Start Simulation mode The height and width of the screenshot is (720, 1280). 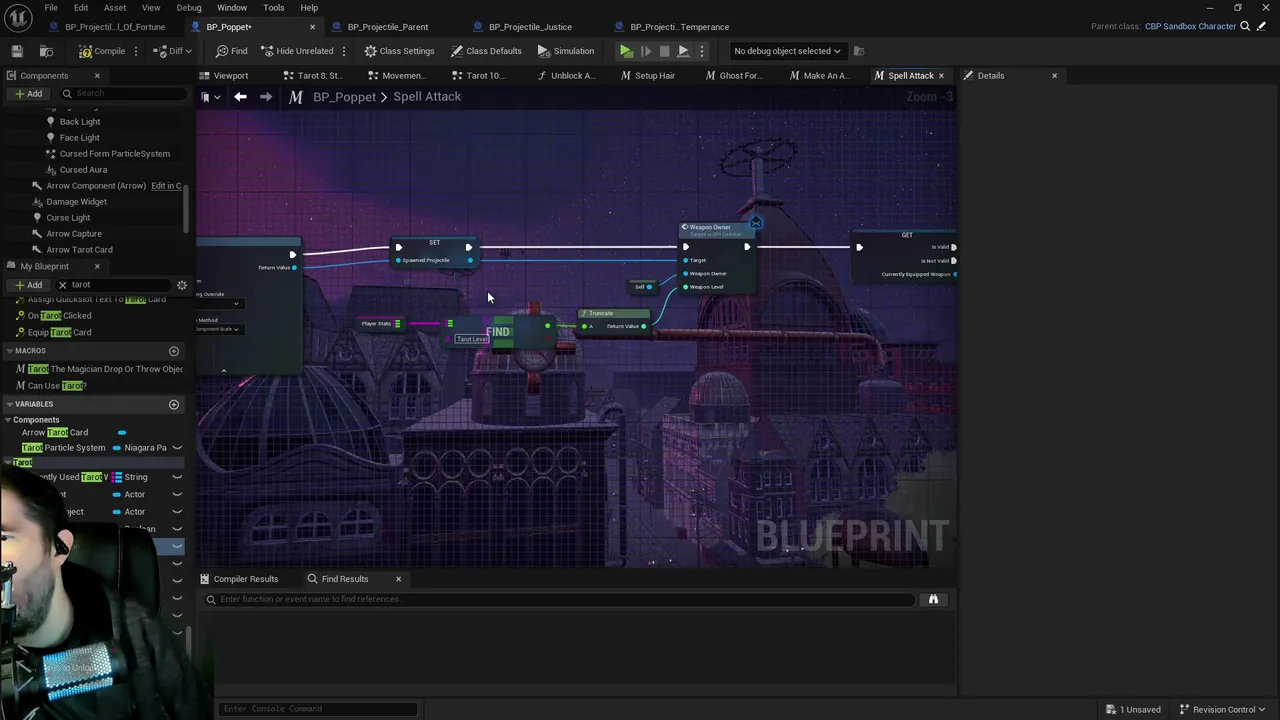click(566, 51)
